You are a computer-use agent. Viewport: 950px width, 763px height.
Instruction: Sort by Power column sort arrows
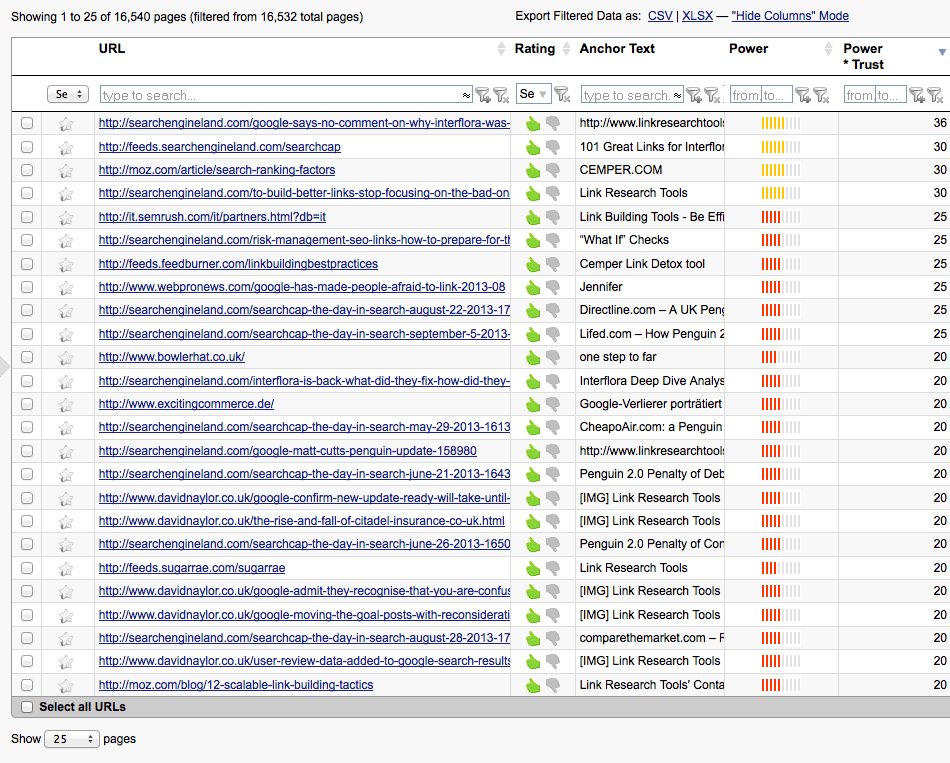829,48
